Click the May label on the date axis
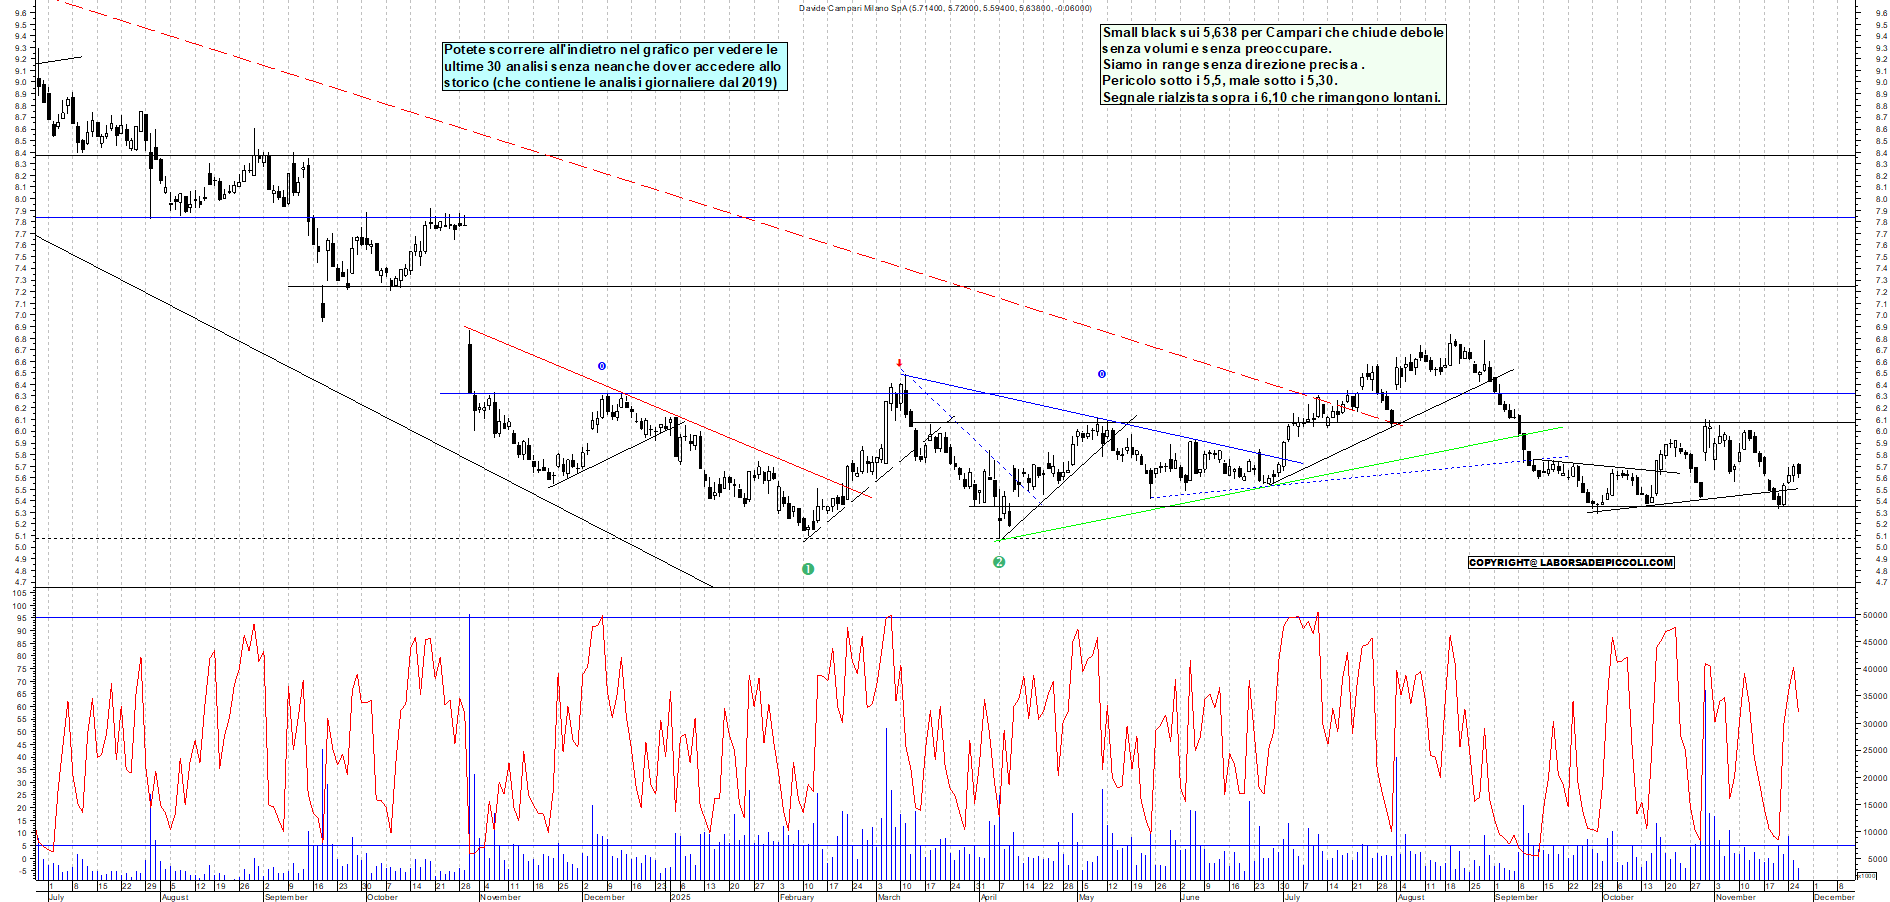 point(1086,897)
